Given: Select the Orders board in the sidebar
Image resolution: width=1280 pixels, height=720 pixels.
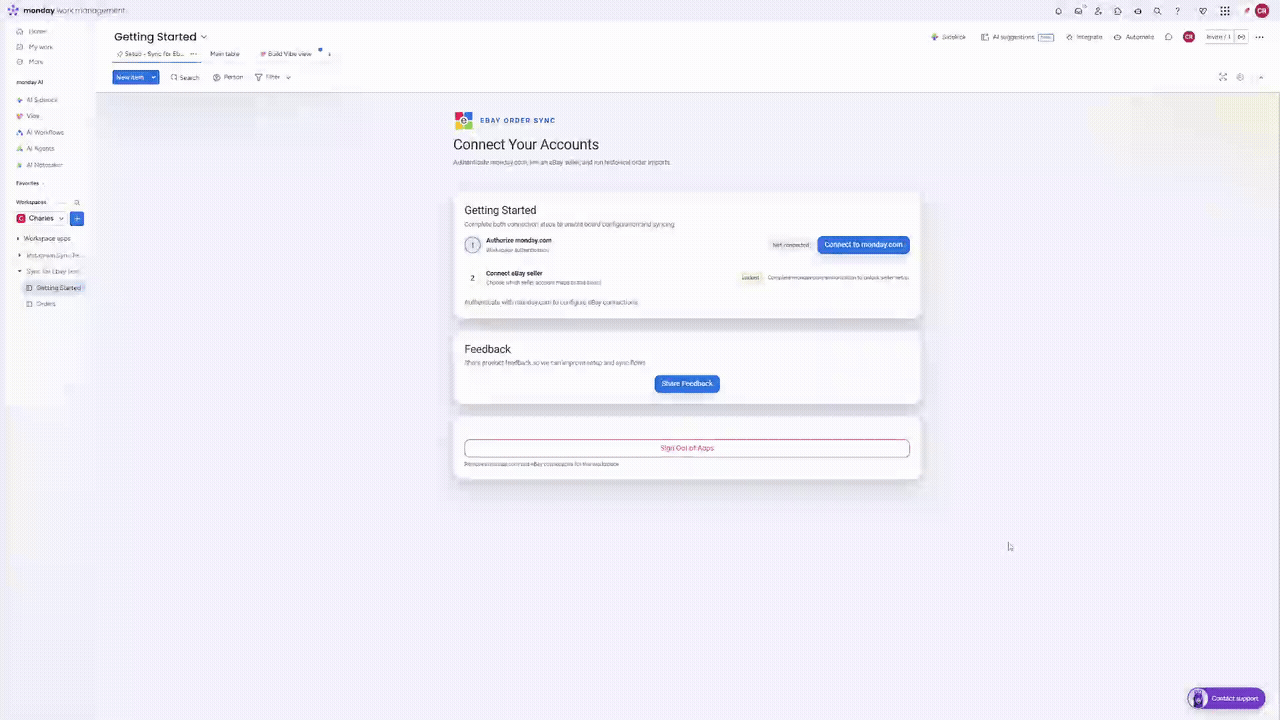Looking at the screenshot, I should click(x=46, y=303).
